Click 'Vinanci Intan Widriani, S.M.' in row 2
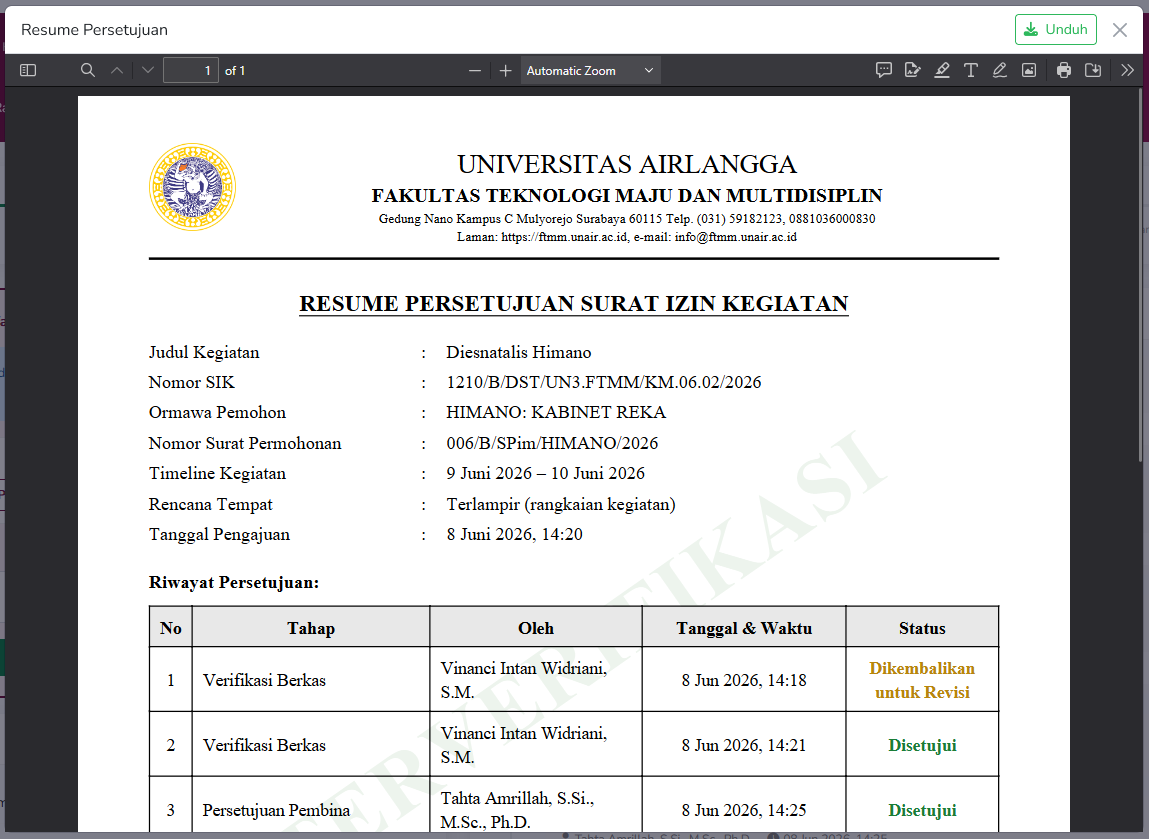Screen dimensions: 1149x839 (x=524, y=745)
